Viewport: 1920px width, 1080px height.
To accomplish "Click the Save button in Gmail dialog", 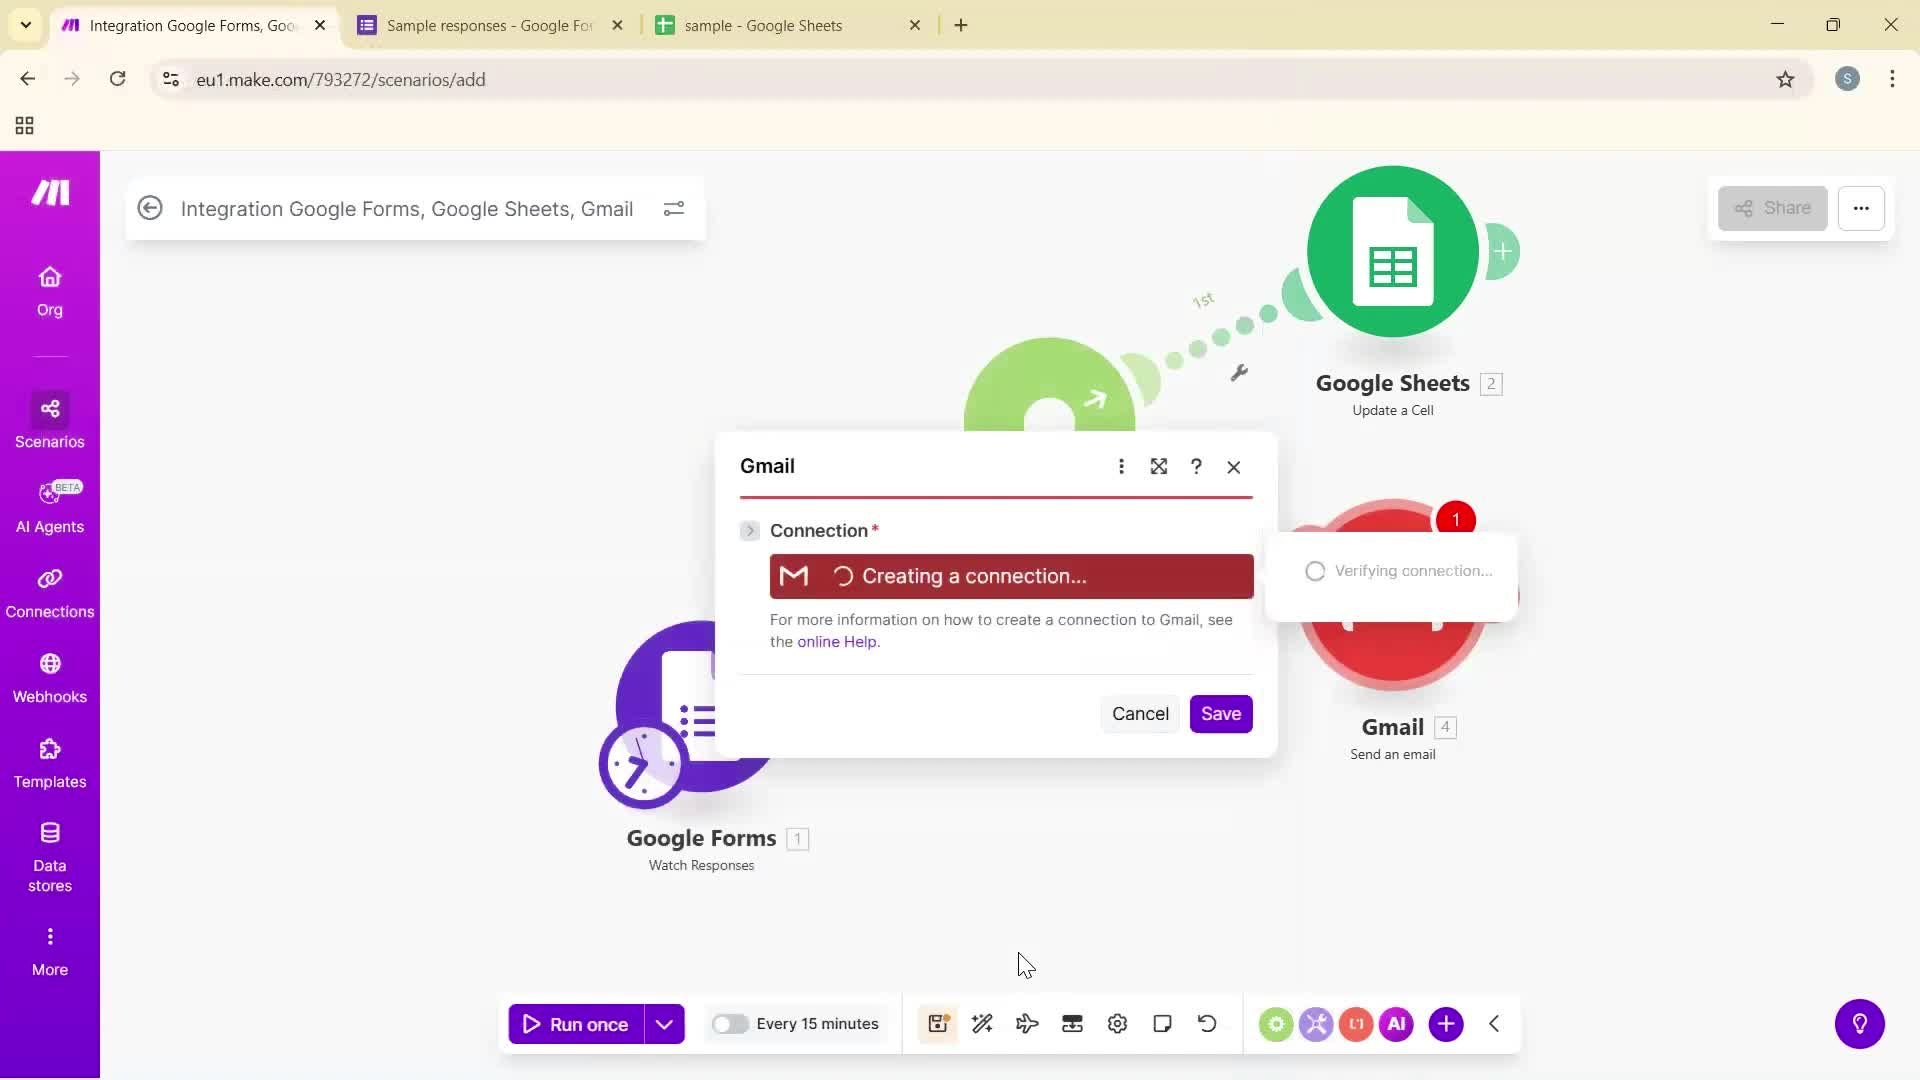I will [1221, 713].
